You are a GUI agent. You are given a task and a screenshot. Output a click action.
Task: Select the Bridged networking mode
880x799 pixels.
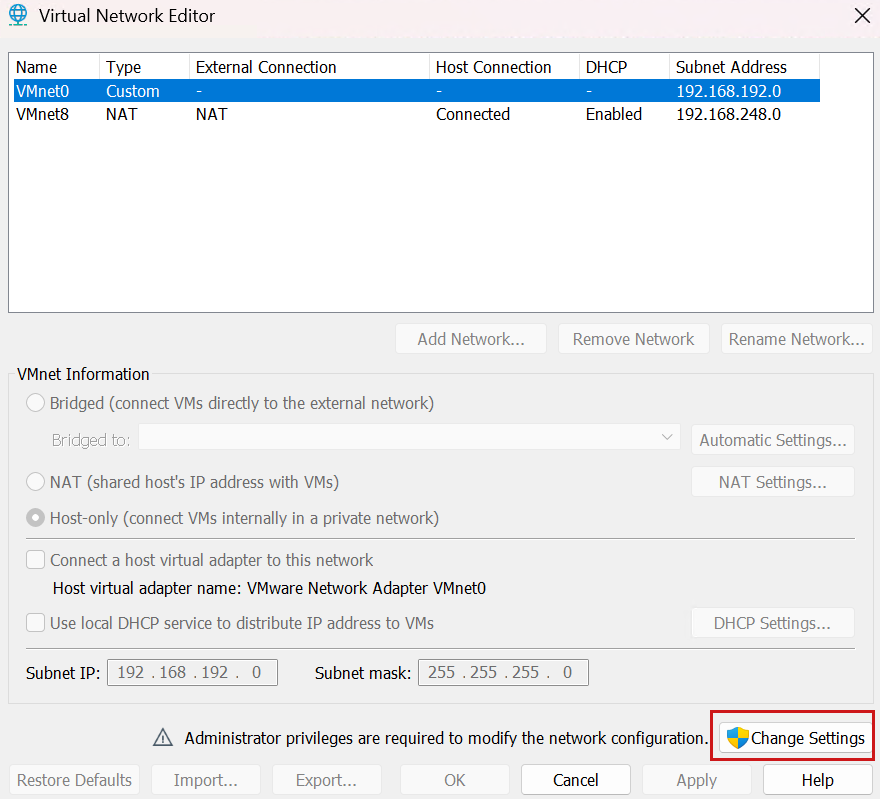click(35, 403)
